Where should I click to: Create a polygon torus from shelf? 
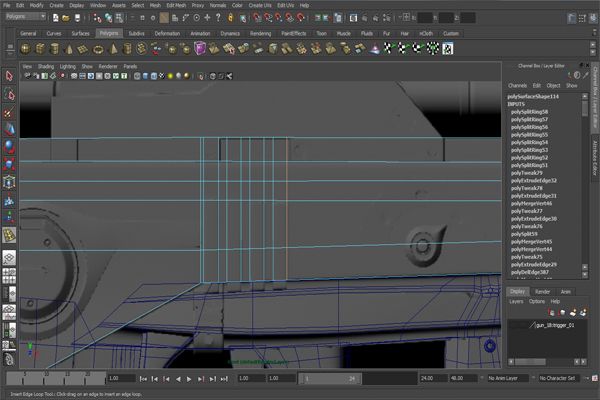point(98,49)
